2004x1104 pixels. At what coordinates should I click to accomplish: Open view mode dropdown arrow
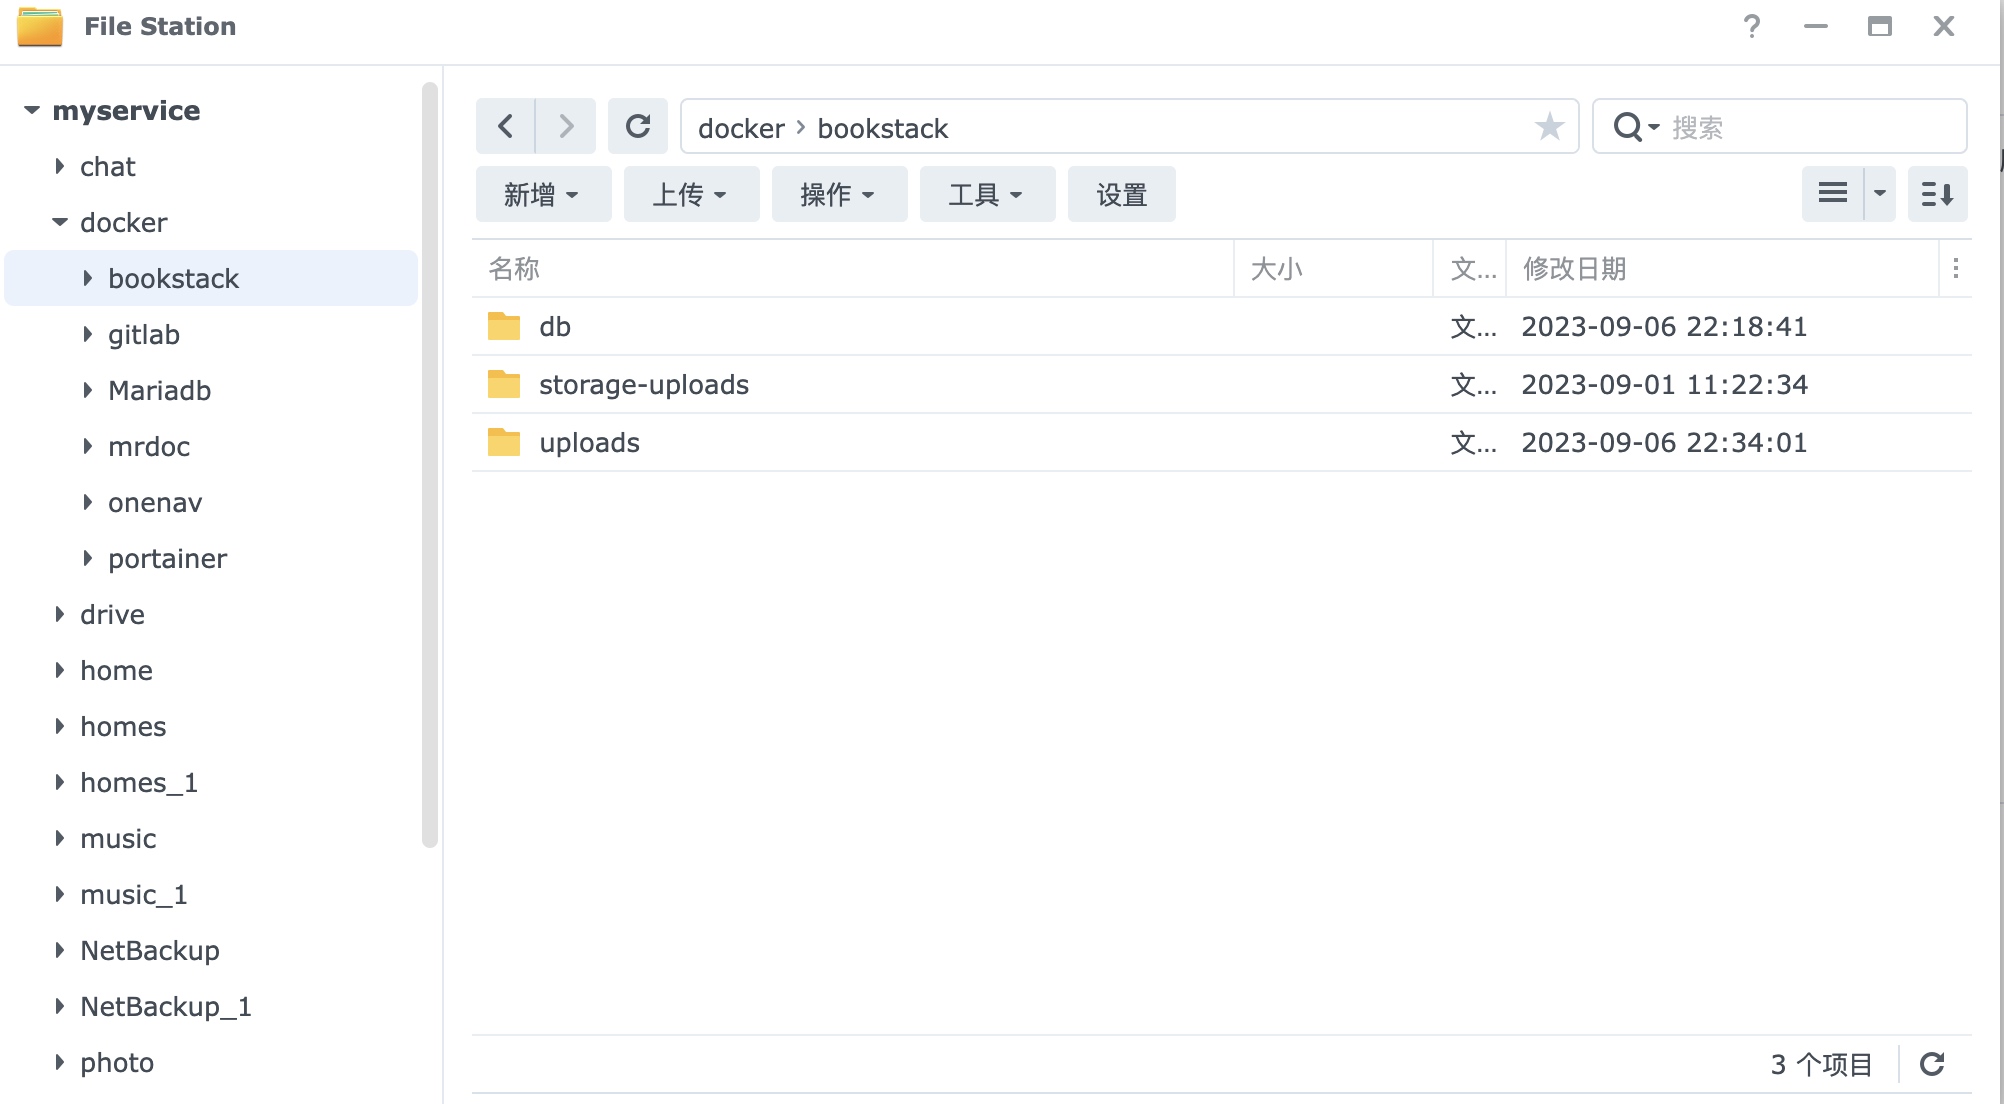click(x=1880, y=194)
